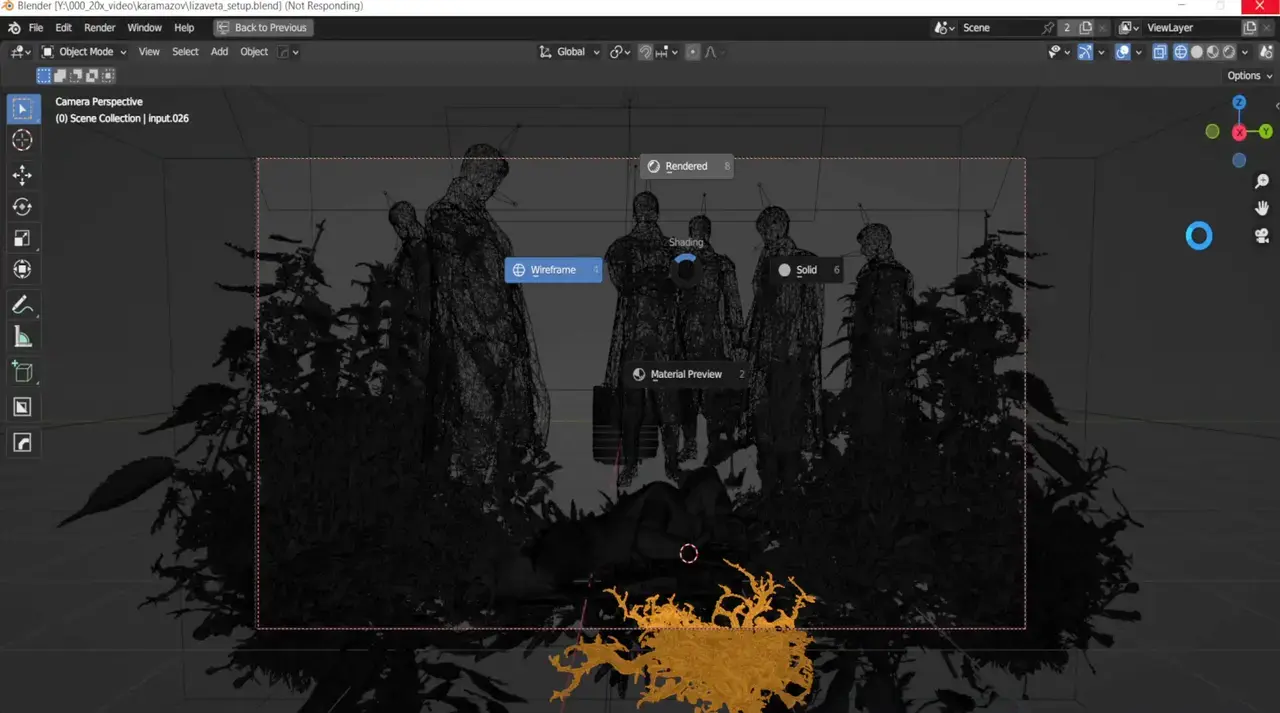Open the Add menu in the header
Viewport: 1280px width, 713px height.
219,51
